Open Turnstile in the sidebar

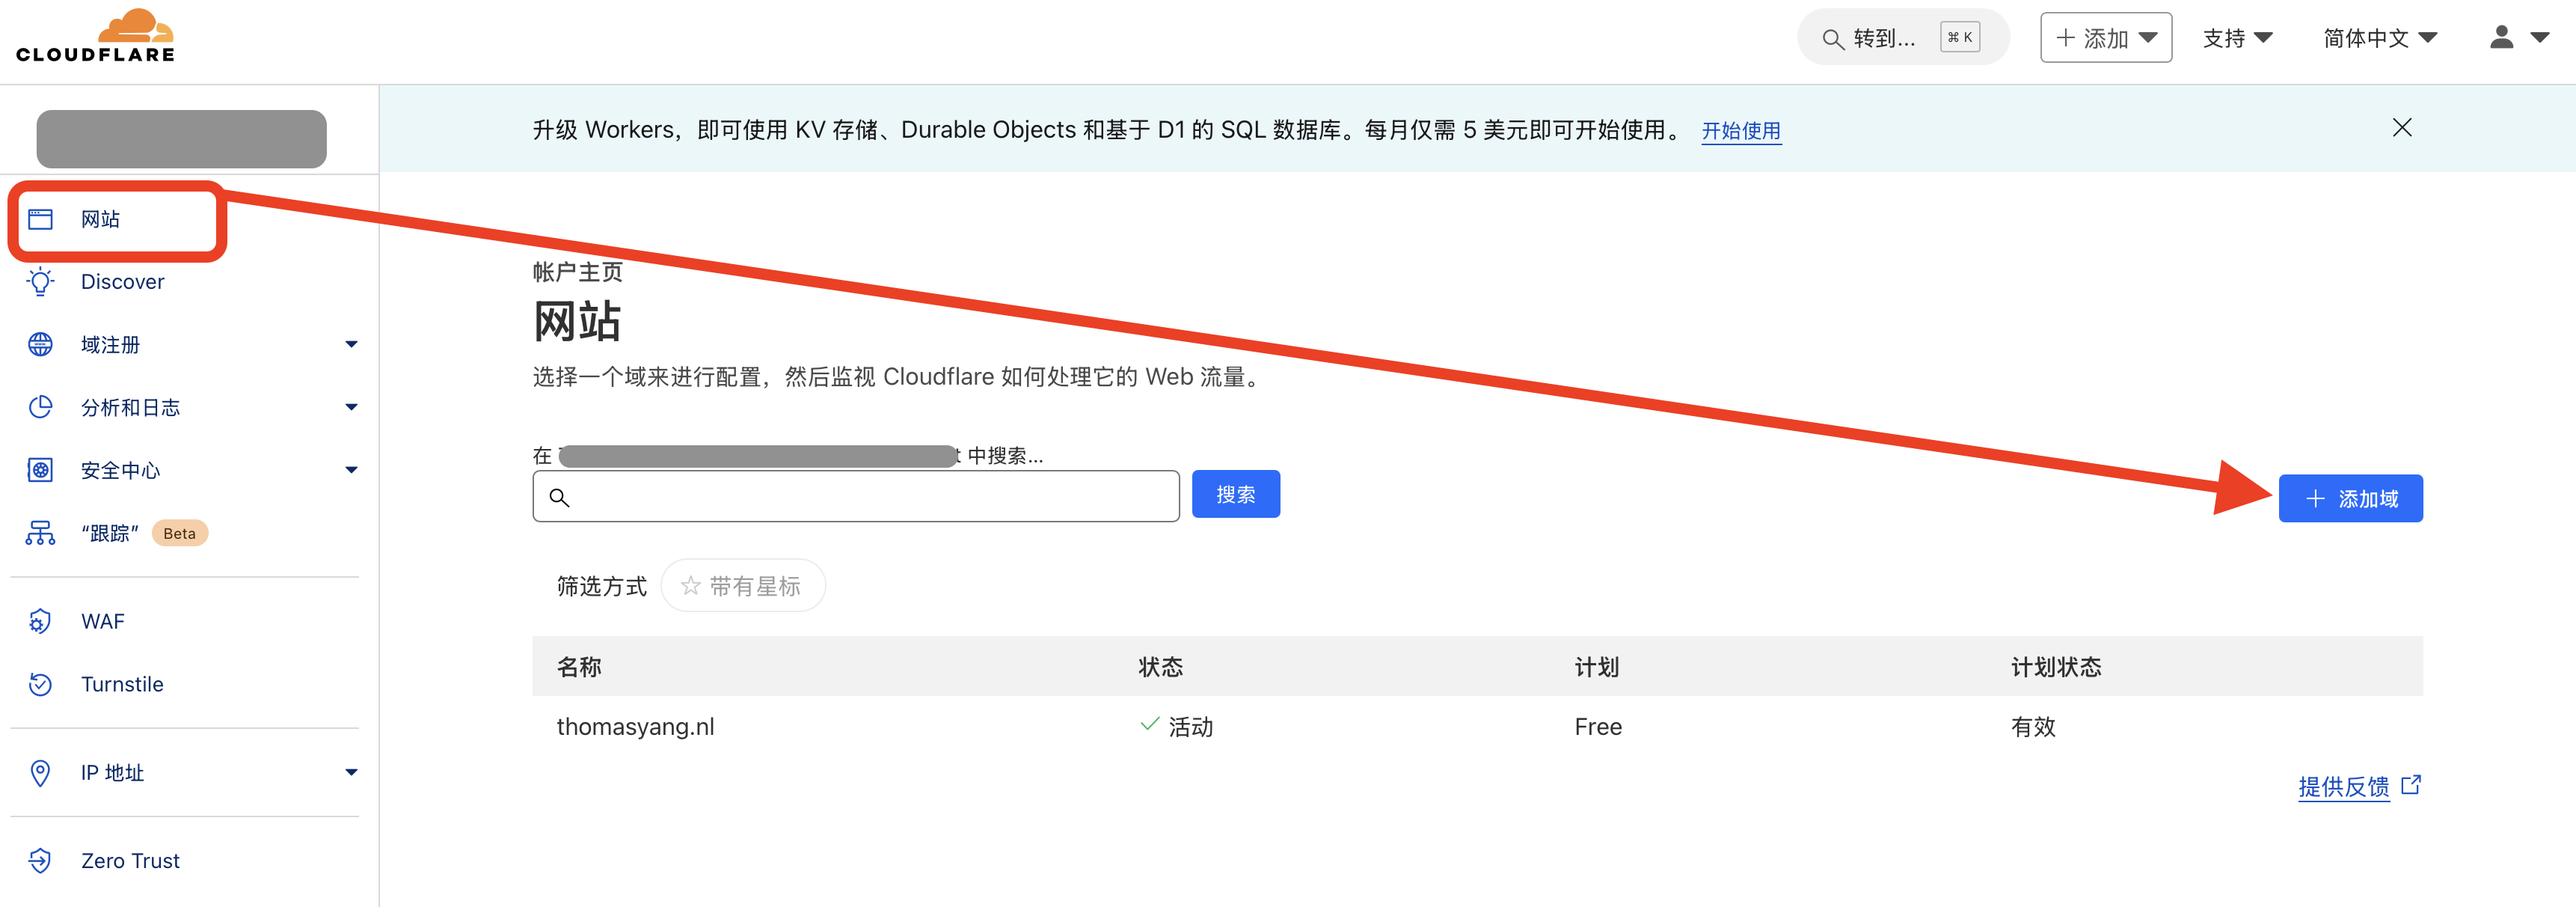click(122, 684)
